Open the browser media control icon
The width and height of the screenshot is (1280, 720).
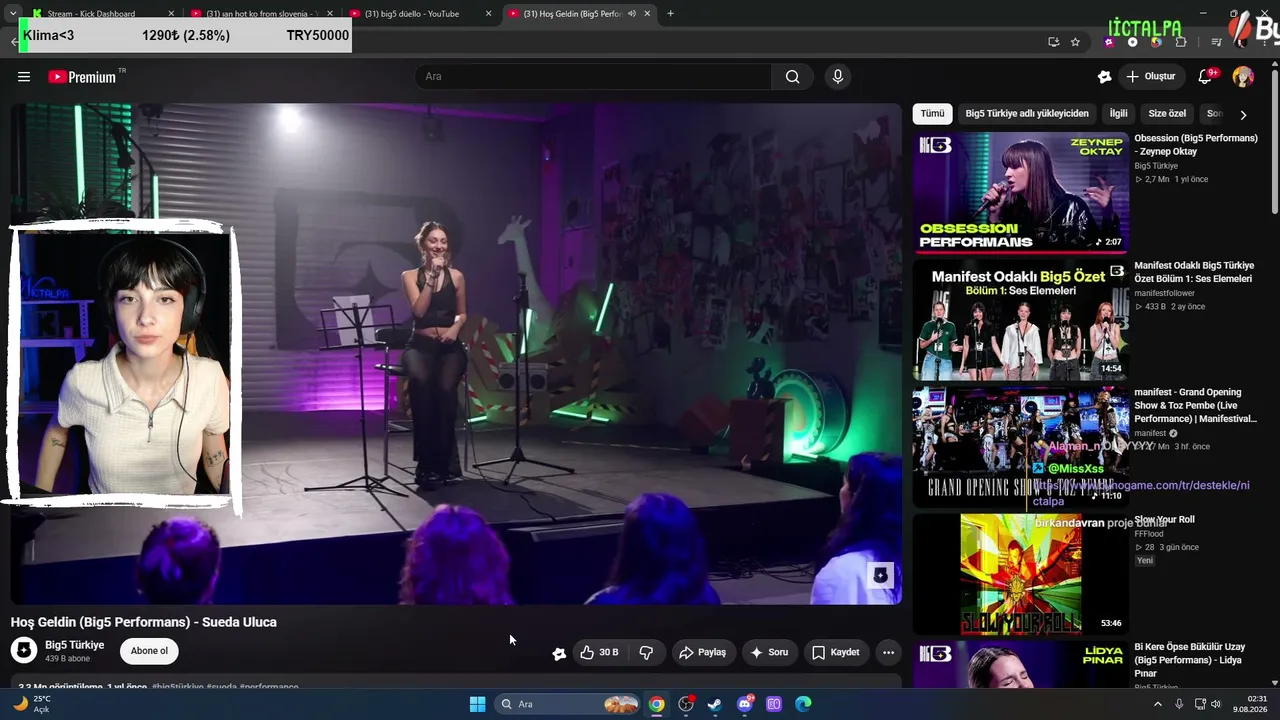(x=1216, y=42)
